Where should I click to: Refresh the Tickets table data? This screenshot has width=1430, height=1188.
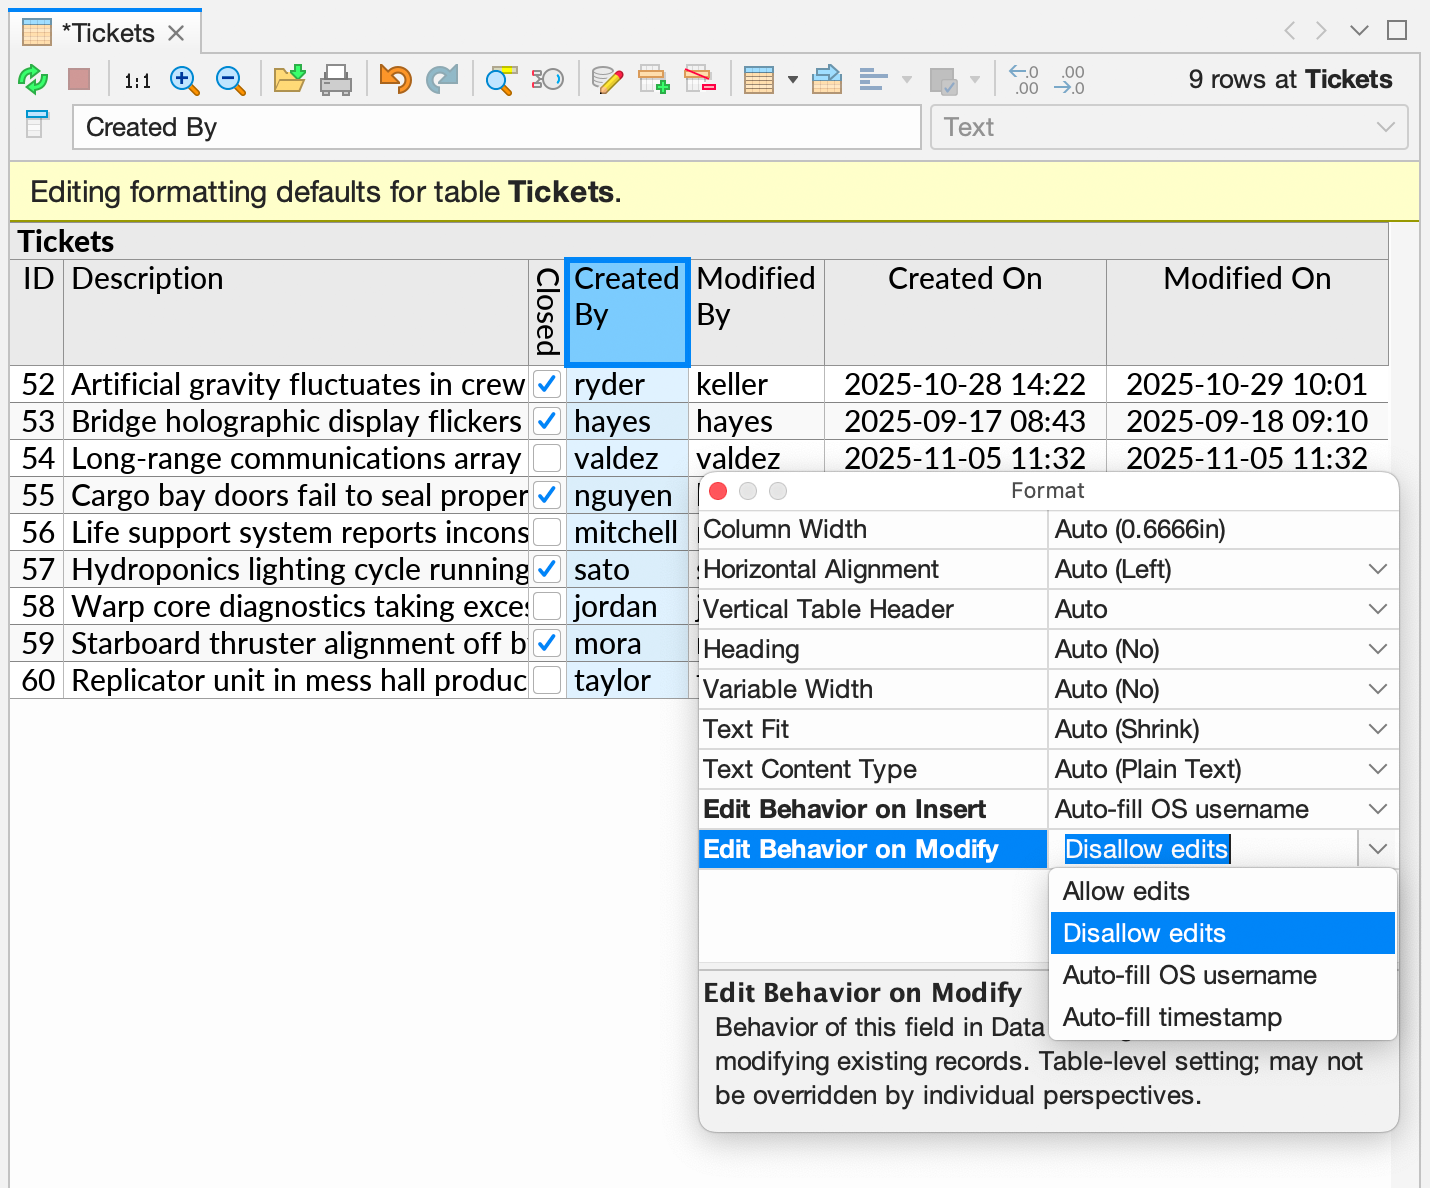[33, 79]
